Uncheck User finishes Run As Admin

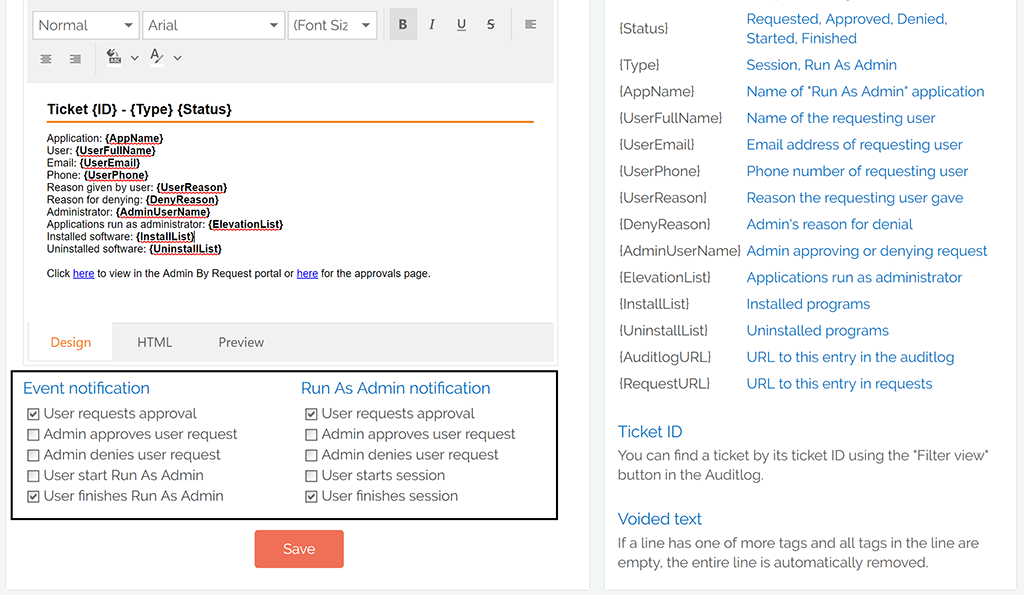tap(33, 496)
